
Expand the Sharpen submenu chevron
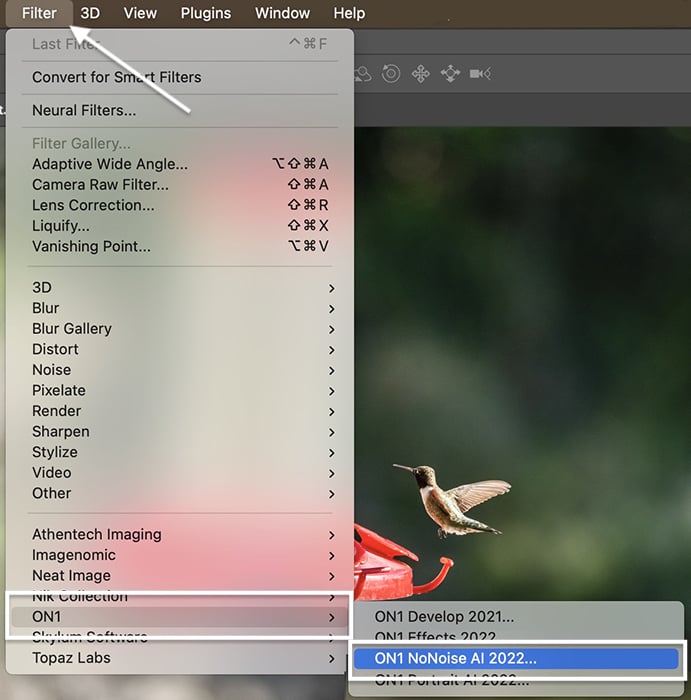click(x=332, y=432)
